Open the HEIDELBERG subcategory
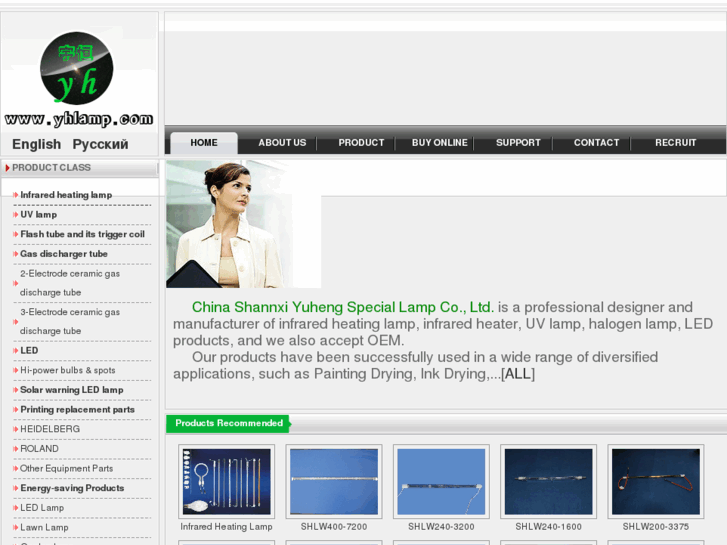This screenshot has height=545, width=727. pos(50,429)
